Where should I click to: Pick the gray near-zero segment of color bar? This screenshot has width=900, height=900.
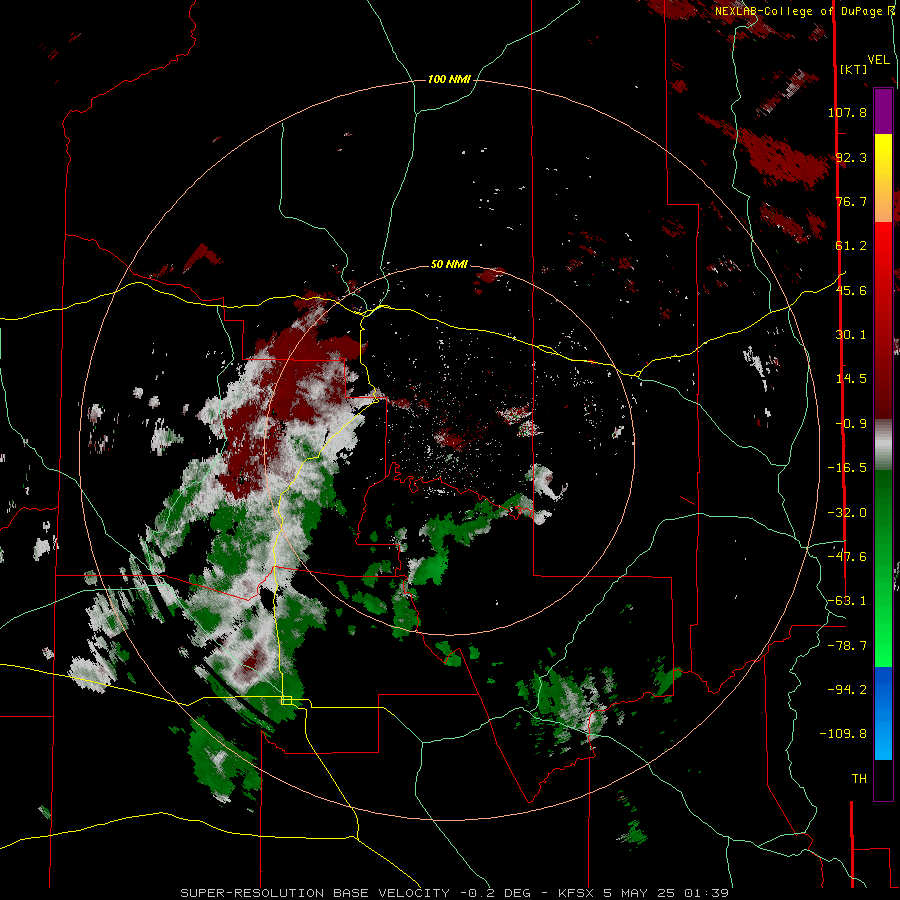tap(883, 445)
